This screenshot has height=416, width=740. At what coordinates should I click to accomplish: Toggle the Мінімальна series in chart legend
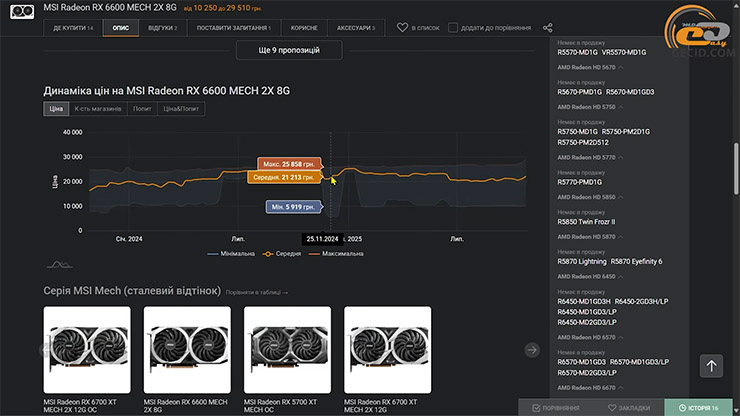pos(231,253)
